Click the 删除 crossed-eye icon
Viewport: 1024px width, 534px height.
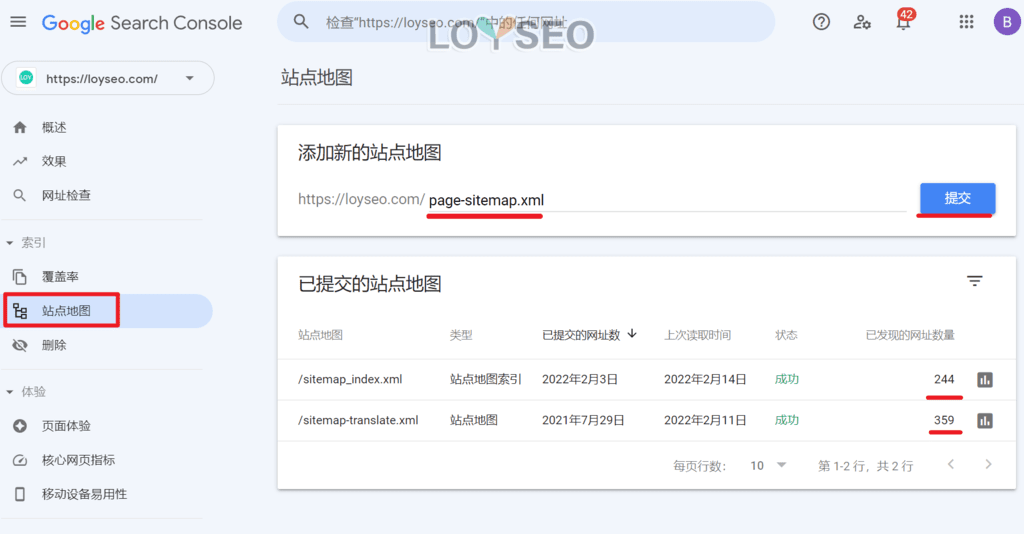(20, 345)
